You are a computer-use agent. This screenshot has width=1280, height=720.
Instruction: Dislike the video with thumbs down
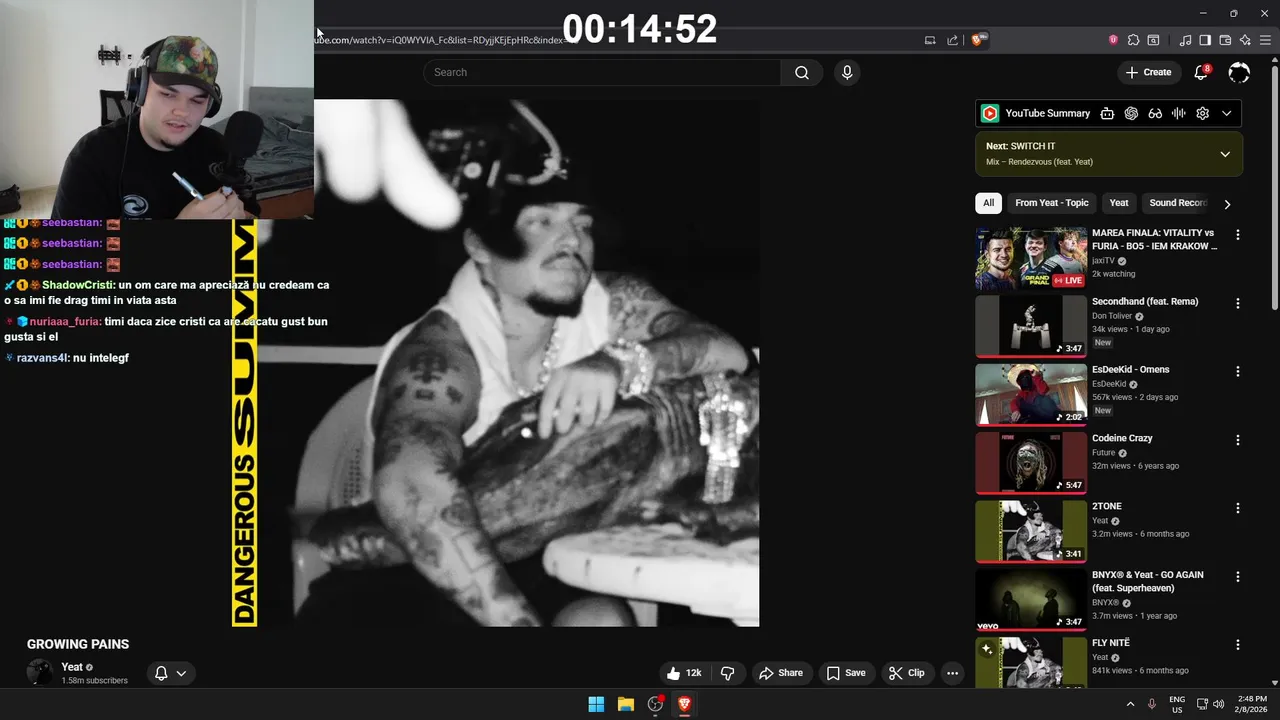(728, 673)
